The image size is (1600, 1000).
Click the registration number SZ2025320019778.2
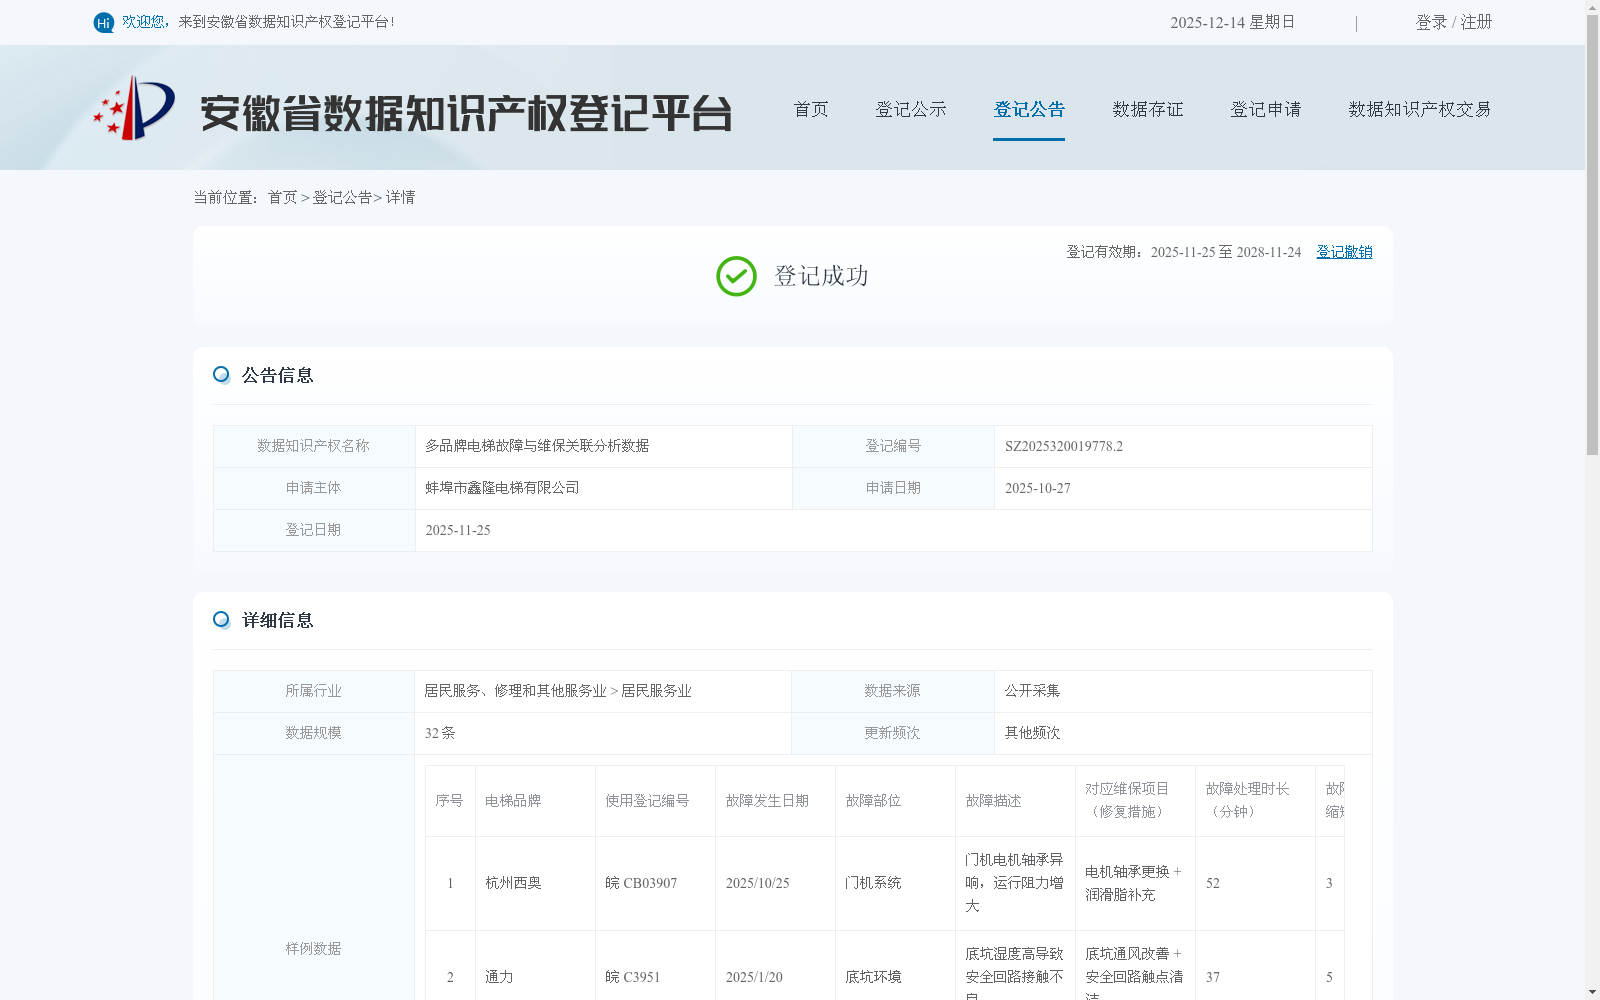1064,446
